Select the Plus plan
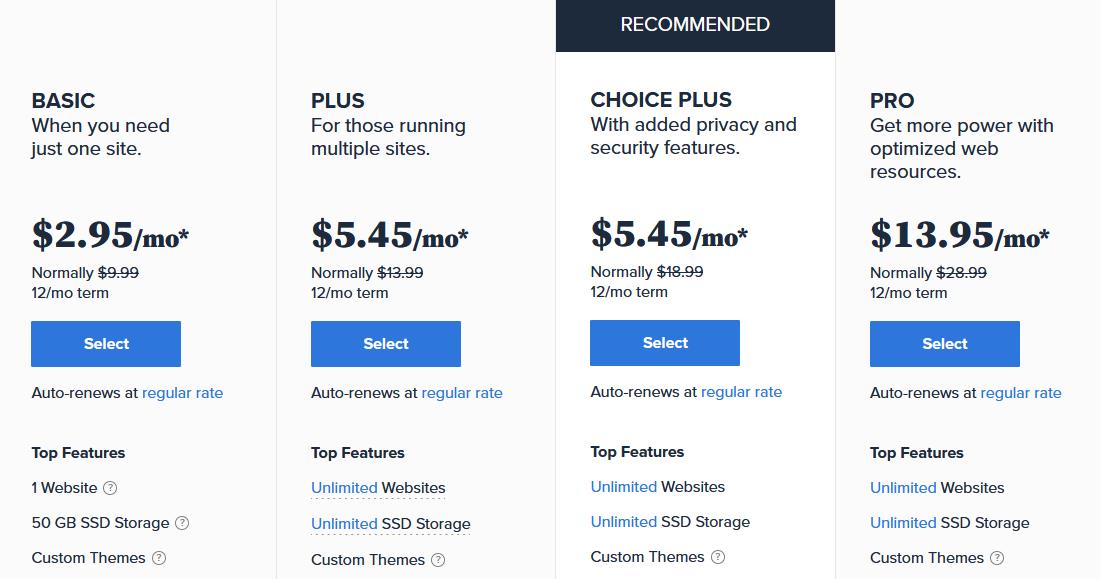This screenshot has height=579, width=1101. click(x=385, y=344)
